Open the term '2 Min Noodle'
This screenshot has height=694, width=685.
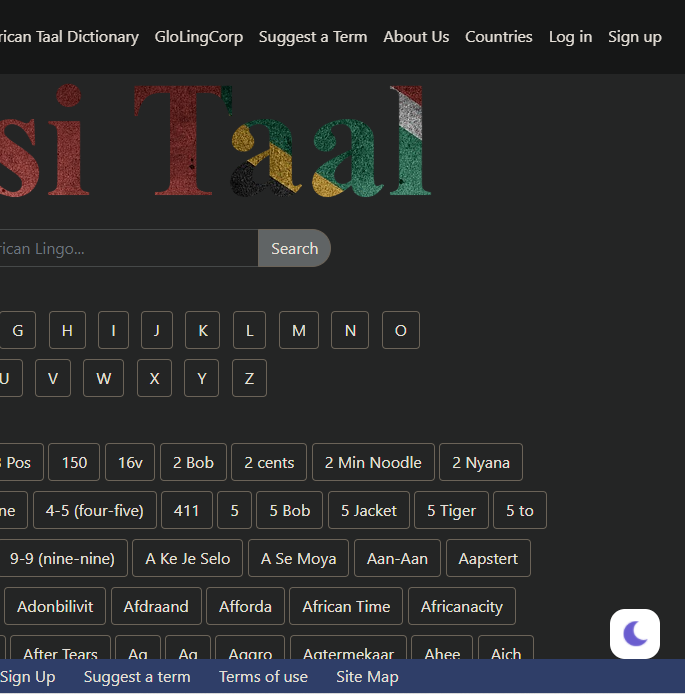pos(373,462)
